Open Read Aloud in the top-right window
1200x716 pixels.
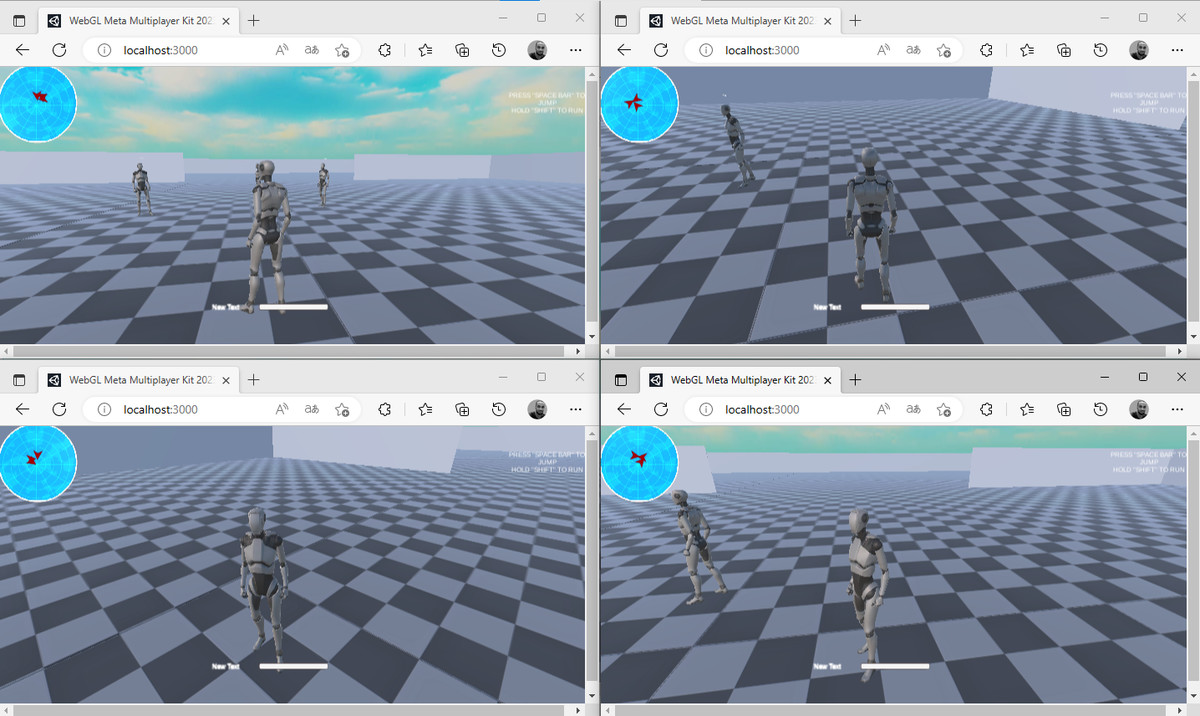coord(884,50)
